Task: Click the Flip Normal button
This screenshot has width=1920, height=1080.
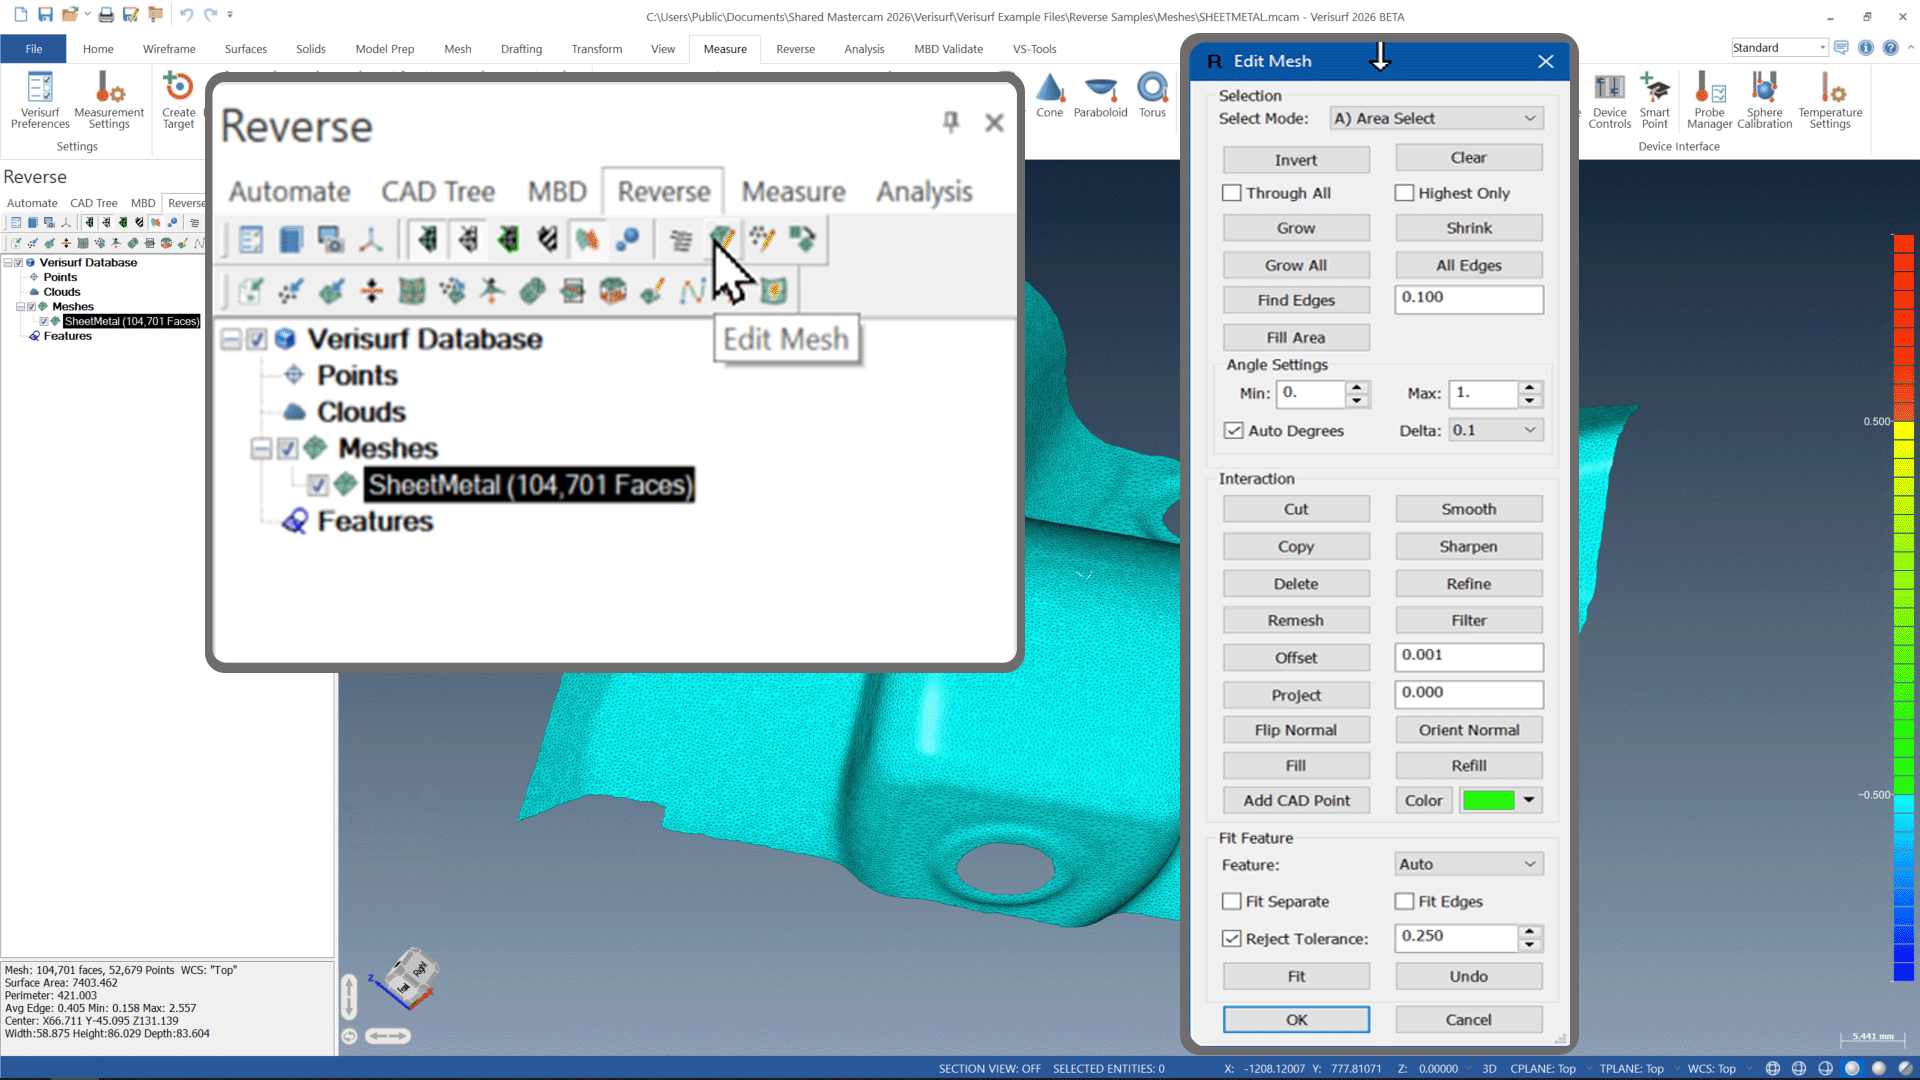Action: point(1296,730)
